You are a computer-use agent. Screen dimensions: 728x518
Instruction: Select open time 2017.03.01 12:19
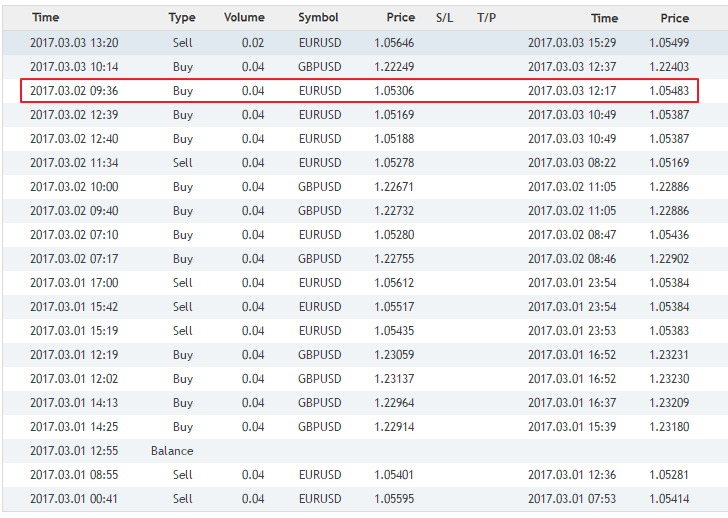click(x=74, y=355)
